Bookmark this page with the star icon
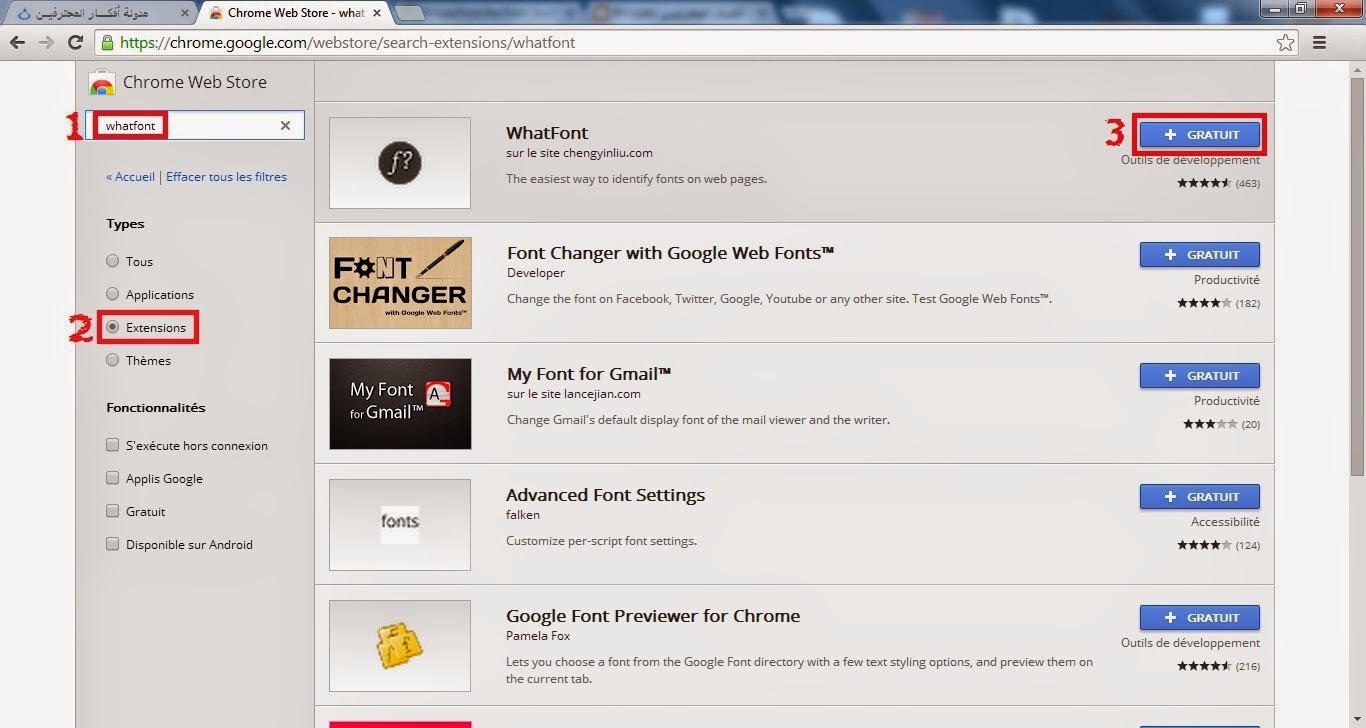 coord(1286,43)
